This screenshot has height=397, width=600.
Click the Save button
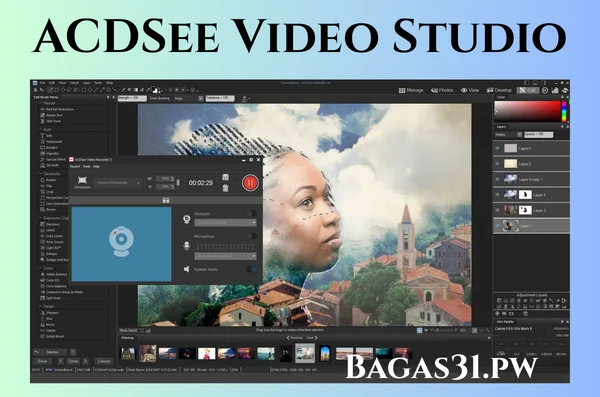click(42, 361)
